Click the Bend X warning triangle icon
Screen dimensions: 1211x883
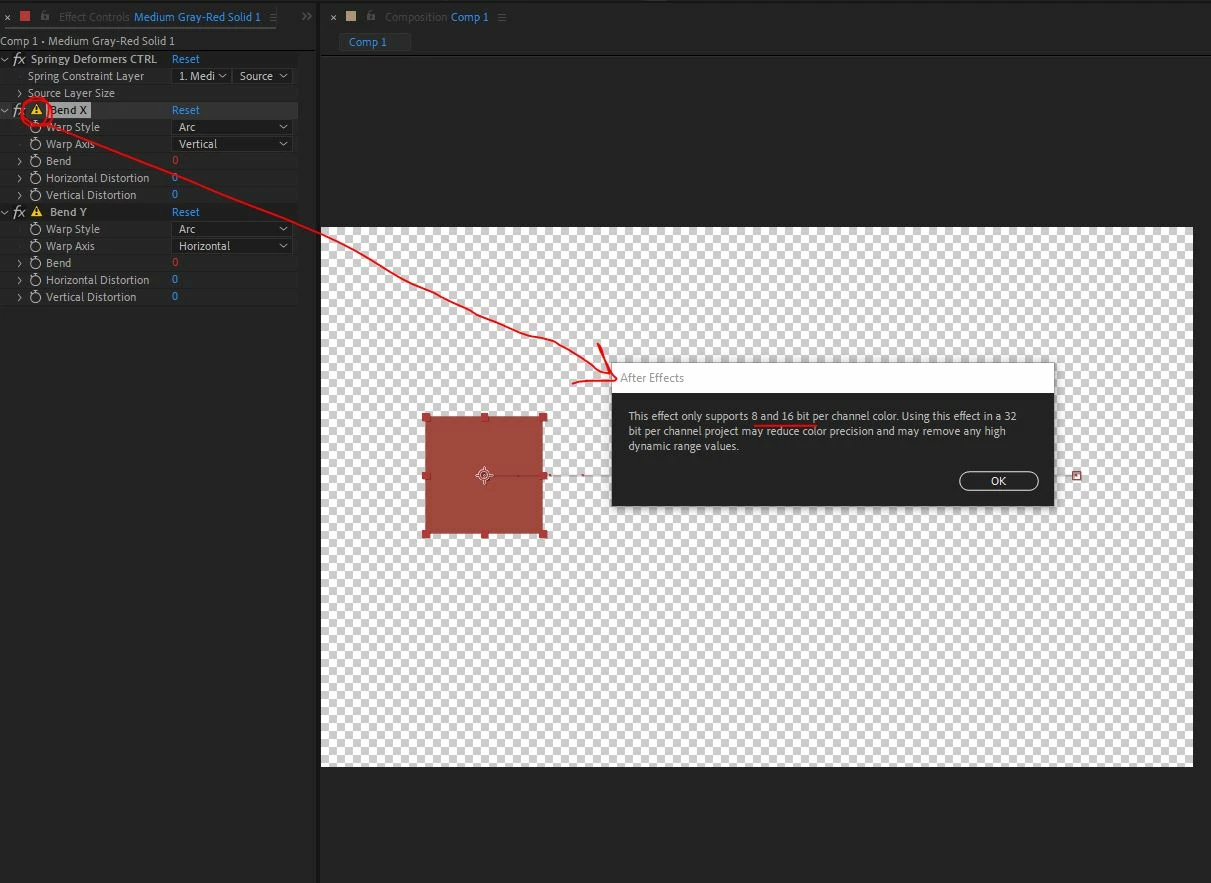pos(37,110)
